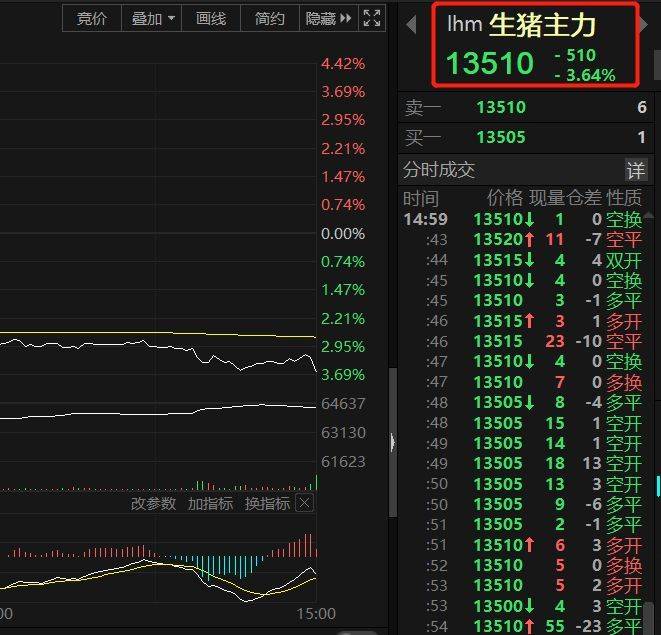Click the 分时成交 panel title

click(439, 170)
